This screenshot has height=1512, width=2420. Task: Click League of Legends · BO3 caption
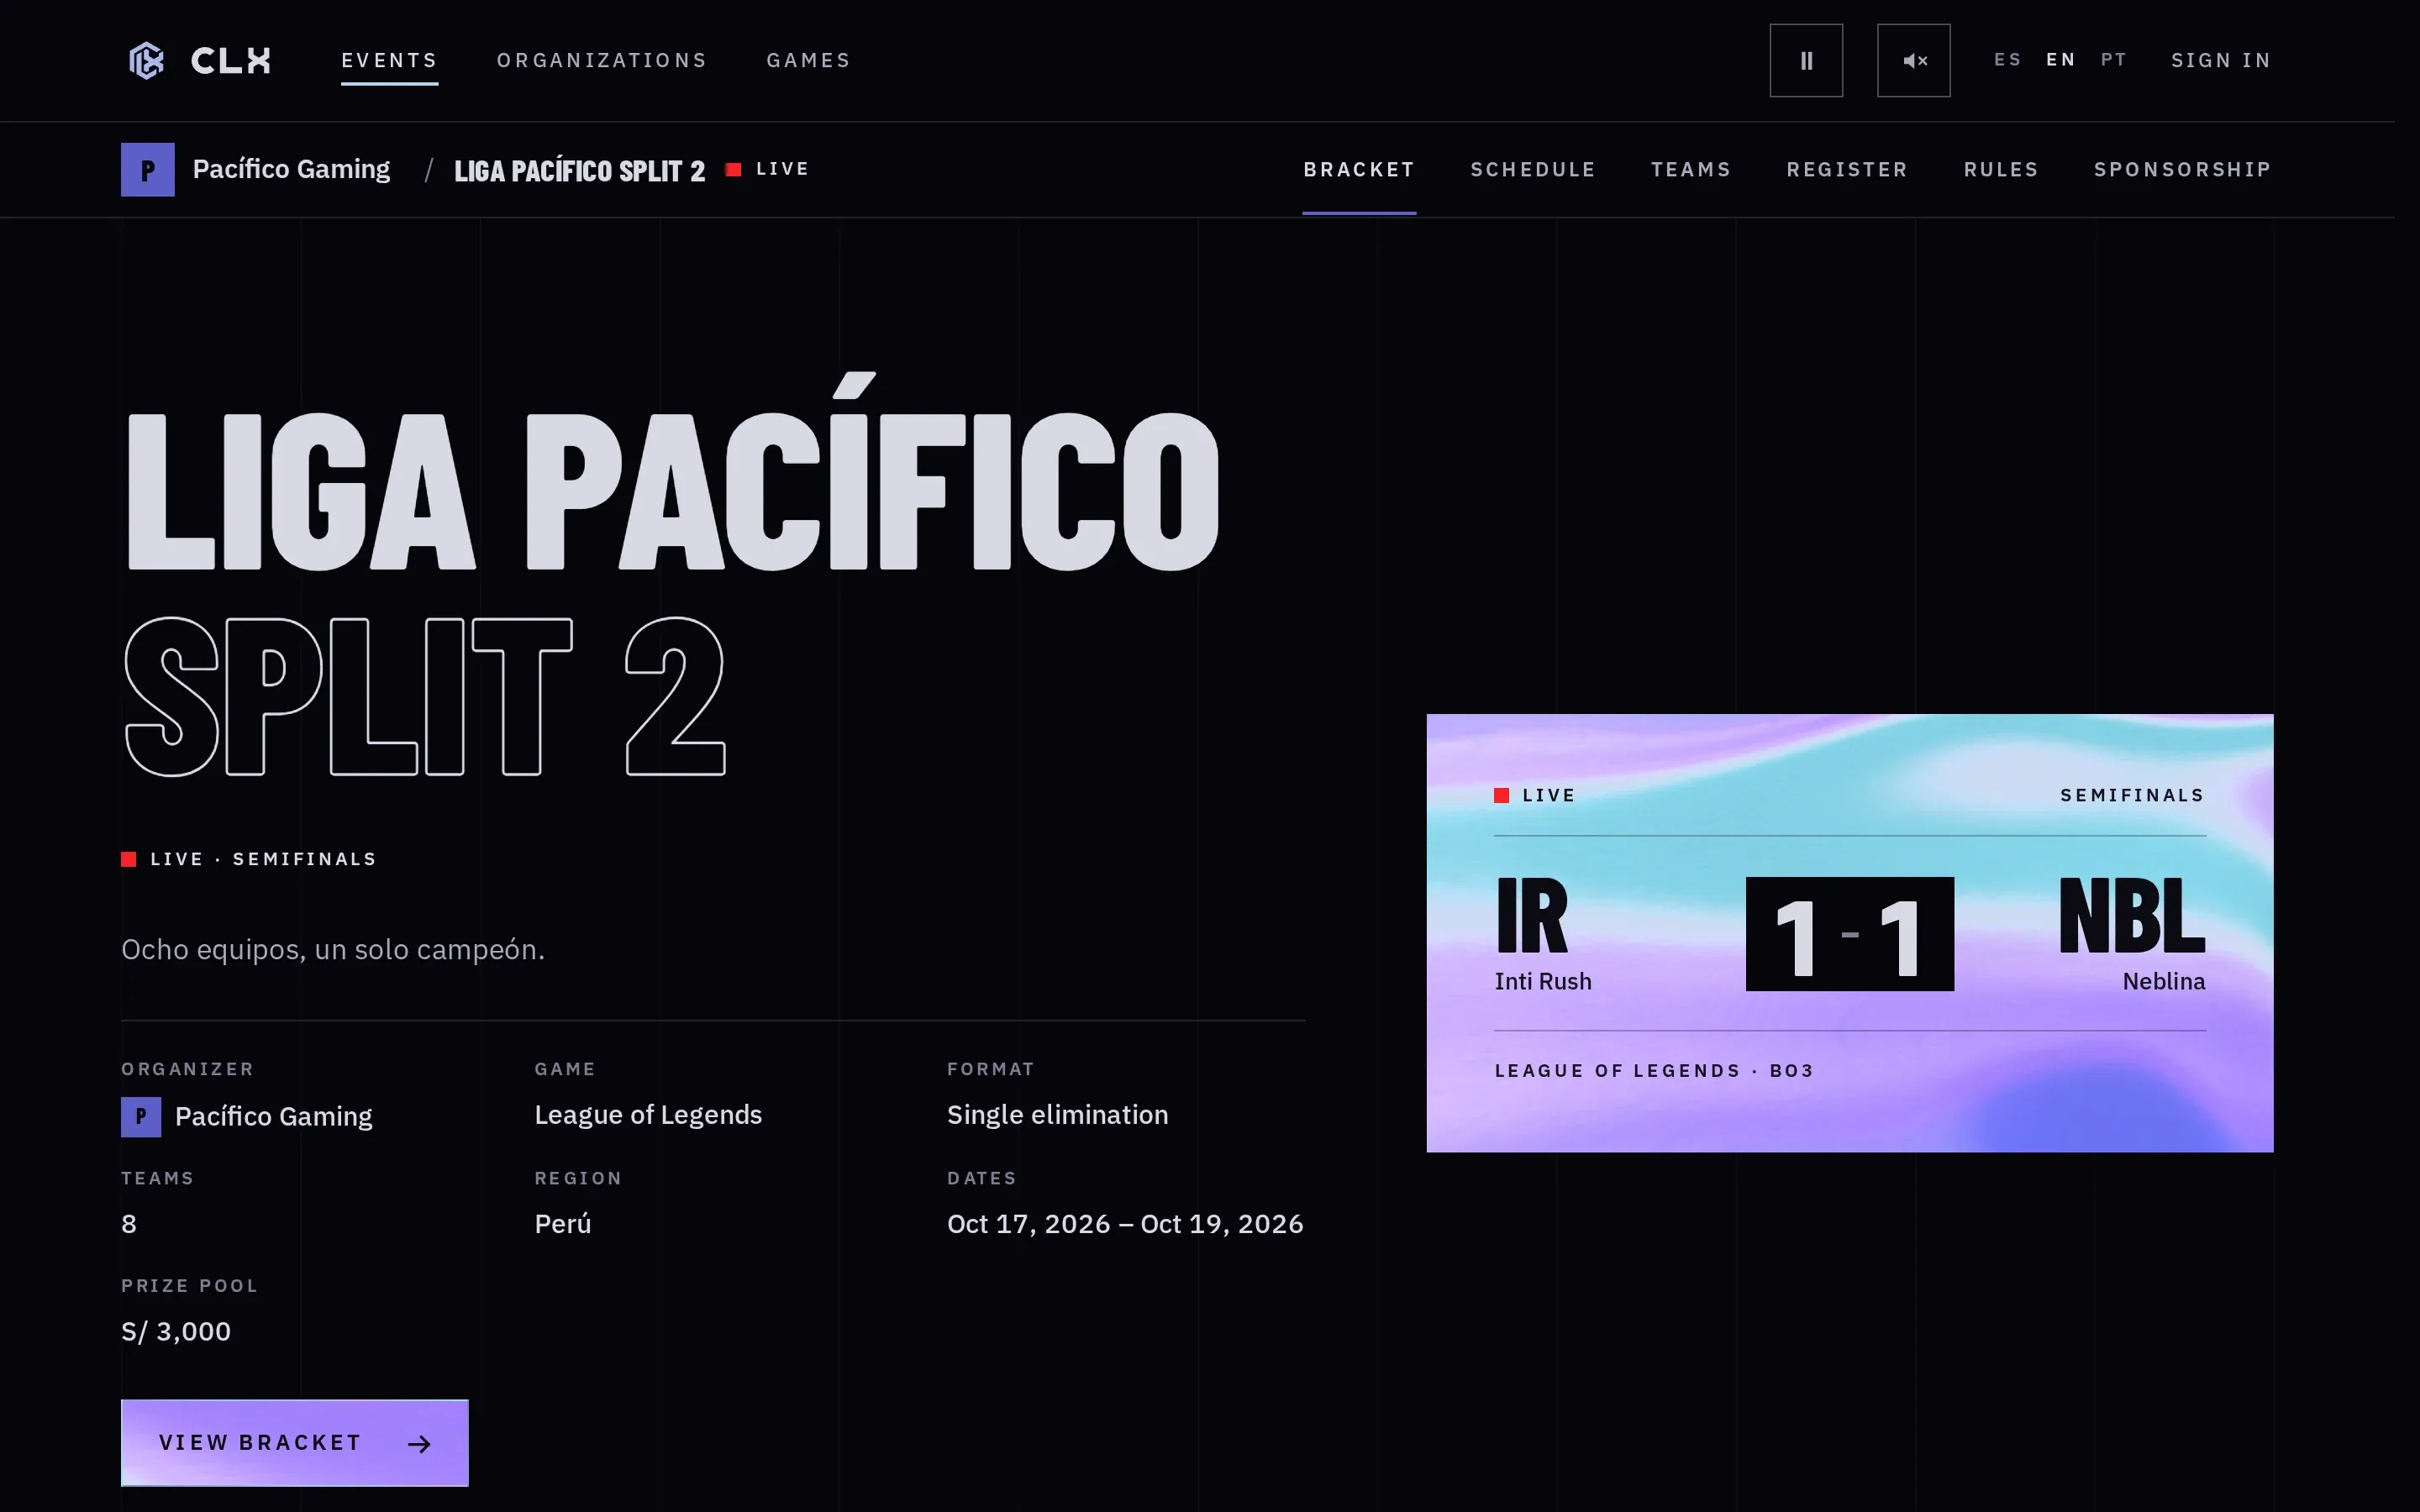tap(1654, 1070)
